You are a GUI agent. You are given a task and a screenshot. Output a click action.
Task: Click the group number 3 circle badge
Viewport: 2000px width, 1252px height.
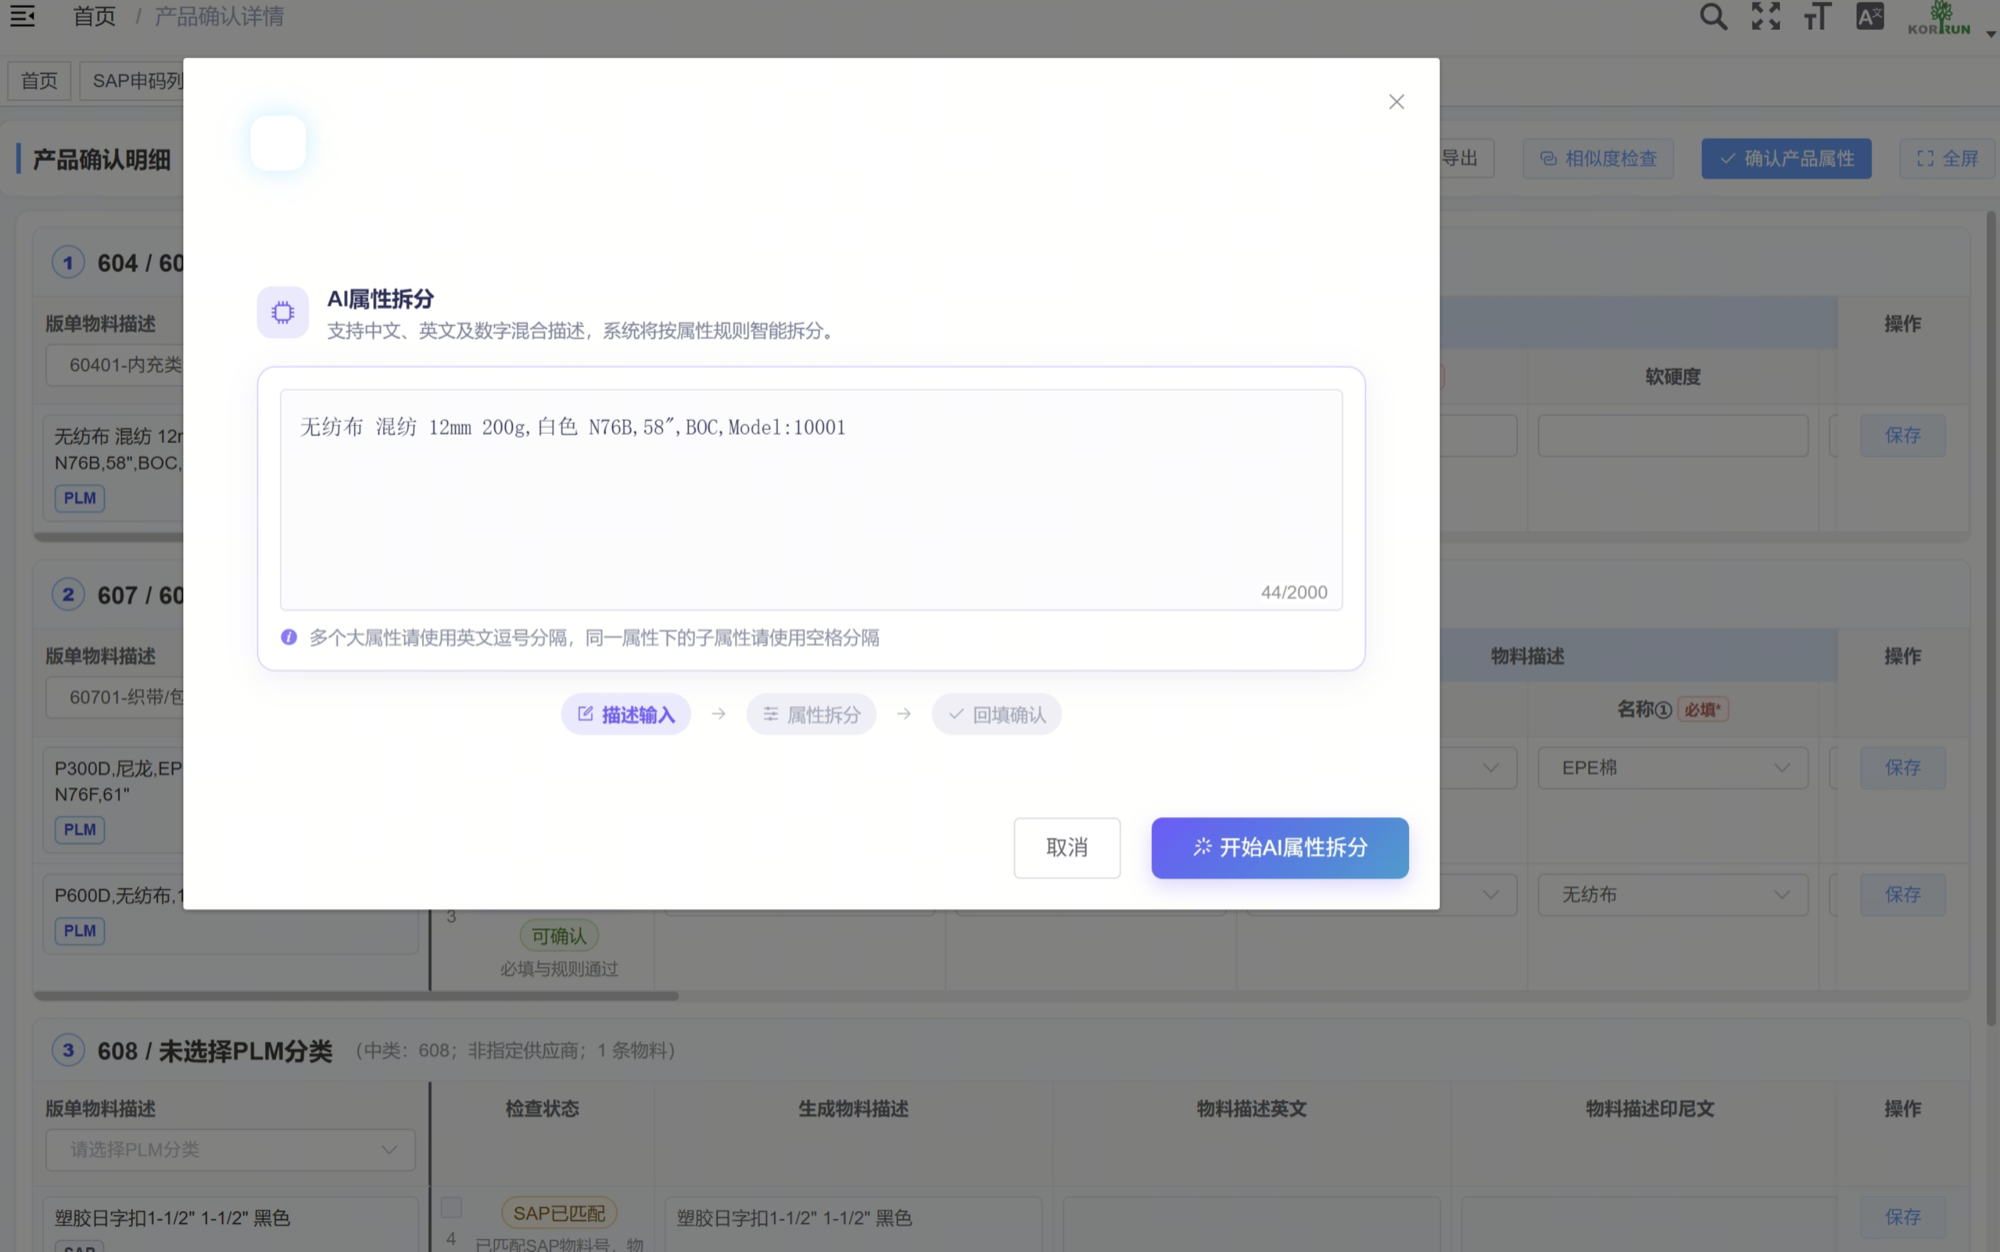(68, 1050)
